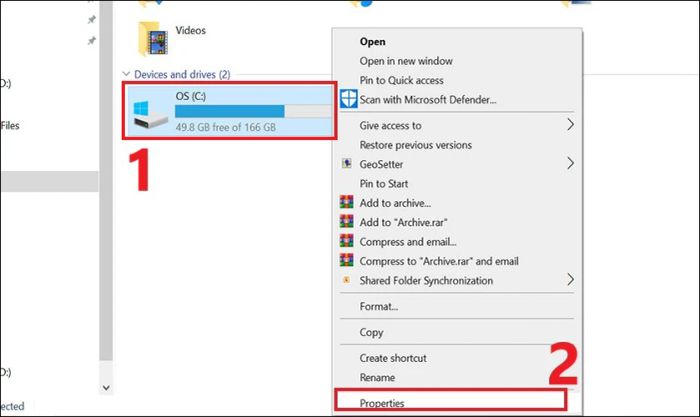Collapse the Devices and drives group
The height and width of the screenshot is (417, 700).
point(126,74)
